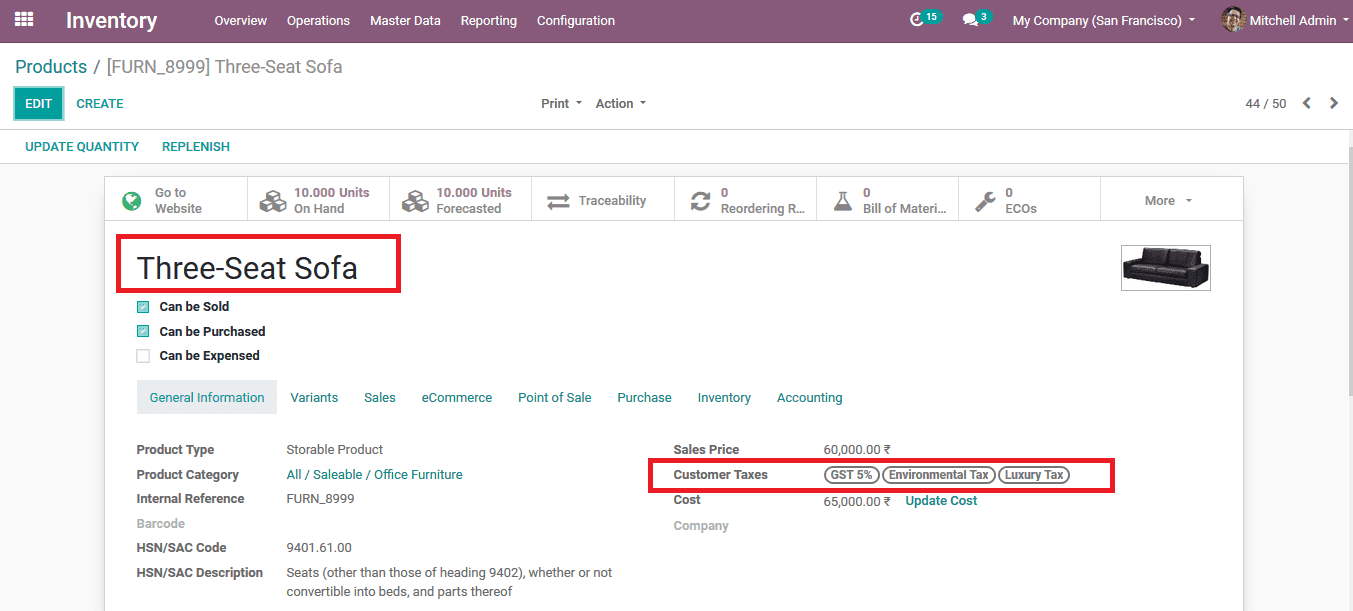Switch to the eCommerce tab

pyautogui.click(x=457, y=397)
